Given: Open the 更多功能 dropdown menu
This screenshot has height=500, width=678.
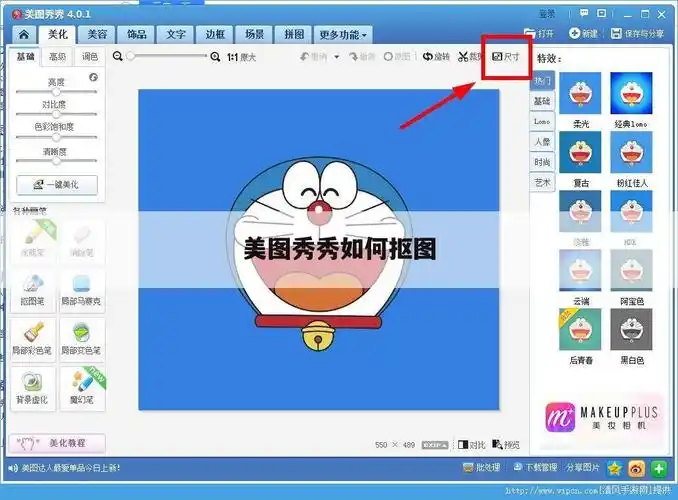Looking at the screenshot, I should coord(343,35).
